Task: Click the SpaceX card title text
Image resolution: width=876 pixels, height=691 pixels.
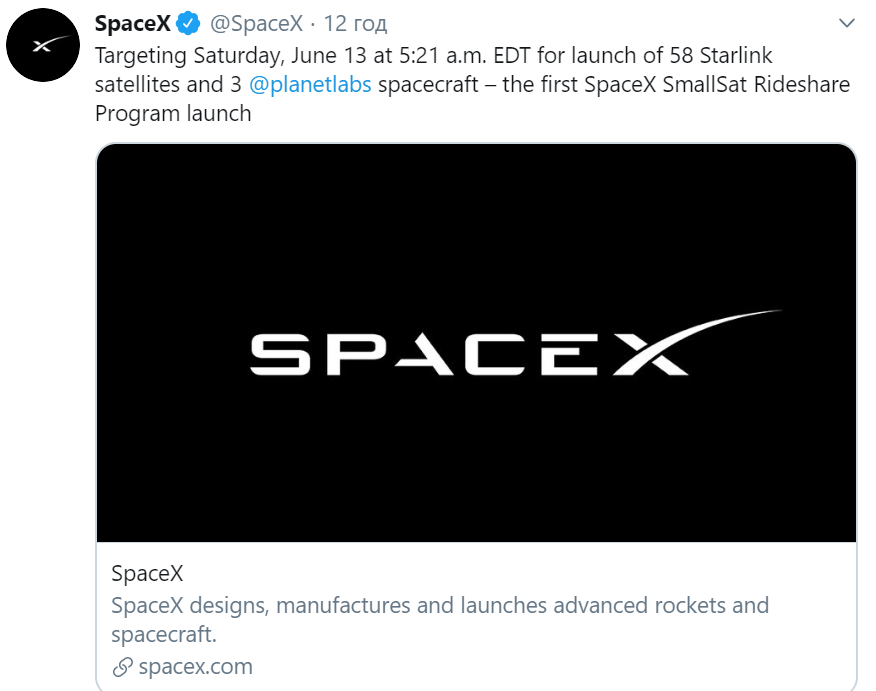Action: tap(146, 573)
